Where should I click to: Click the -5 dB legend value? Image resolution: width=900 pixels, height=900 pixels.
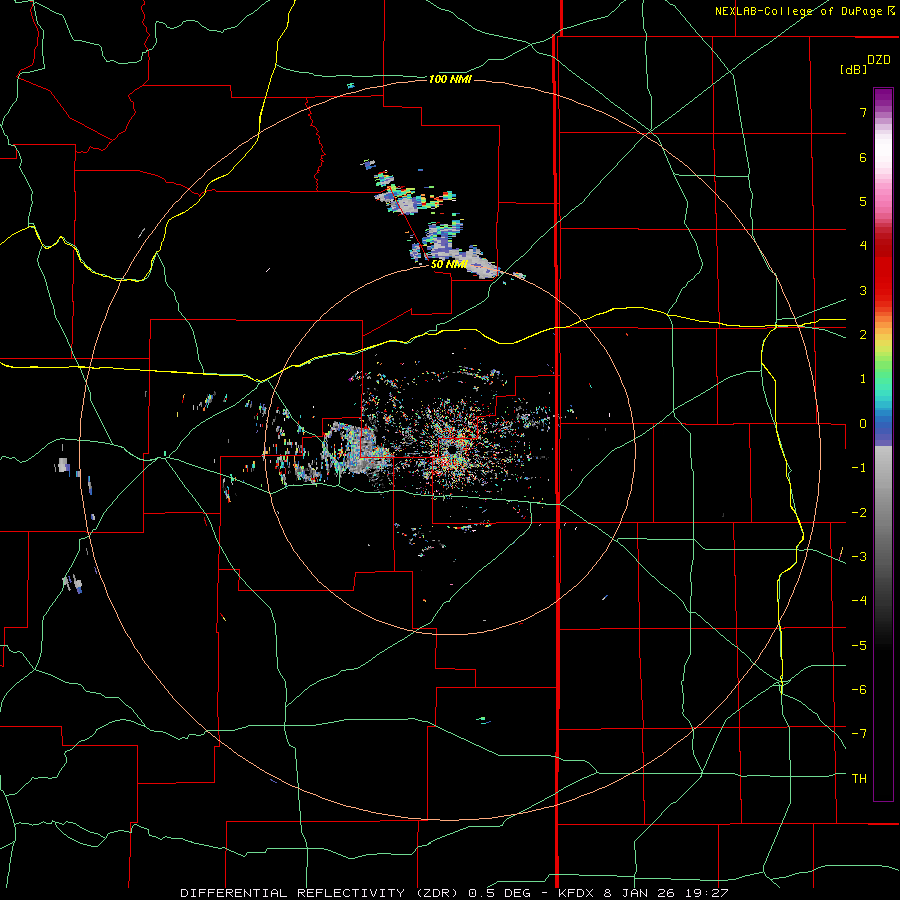coord(859,646)
